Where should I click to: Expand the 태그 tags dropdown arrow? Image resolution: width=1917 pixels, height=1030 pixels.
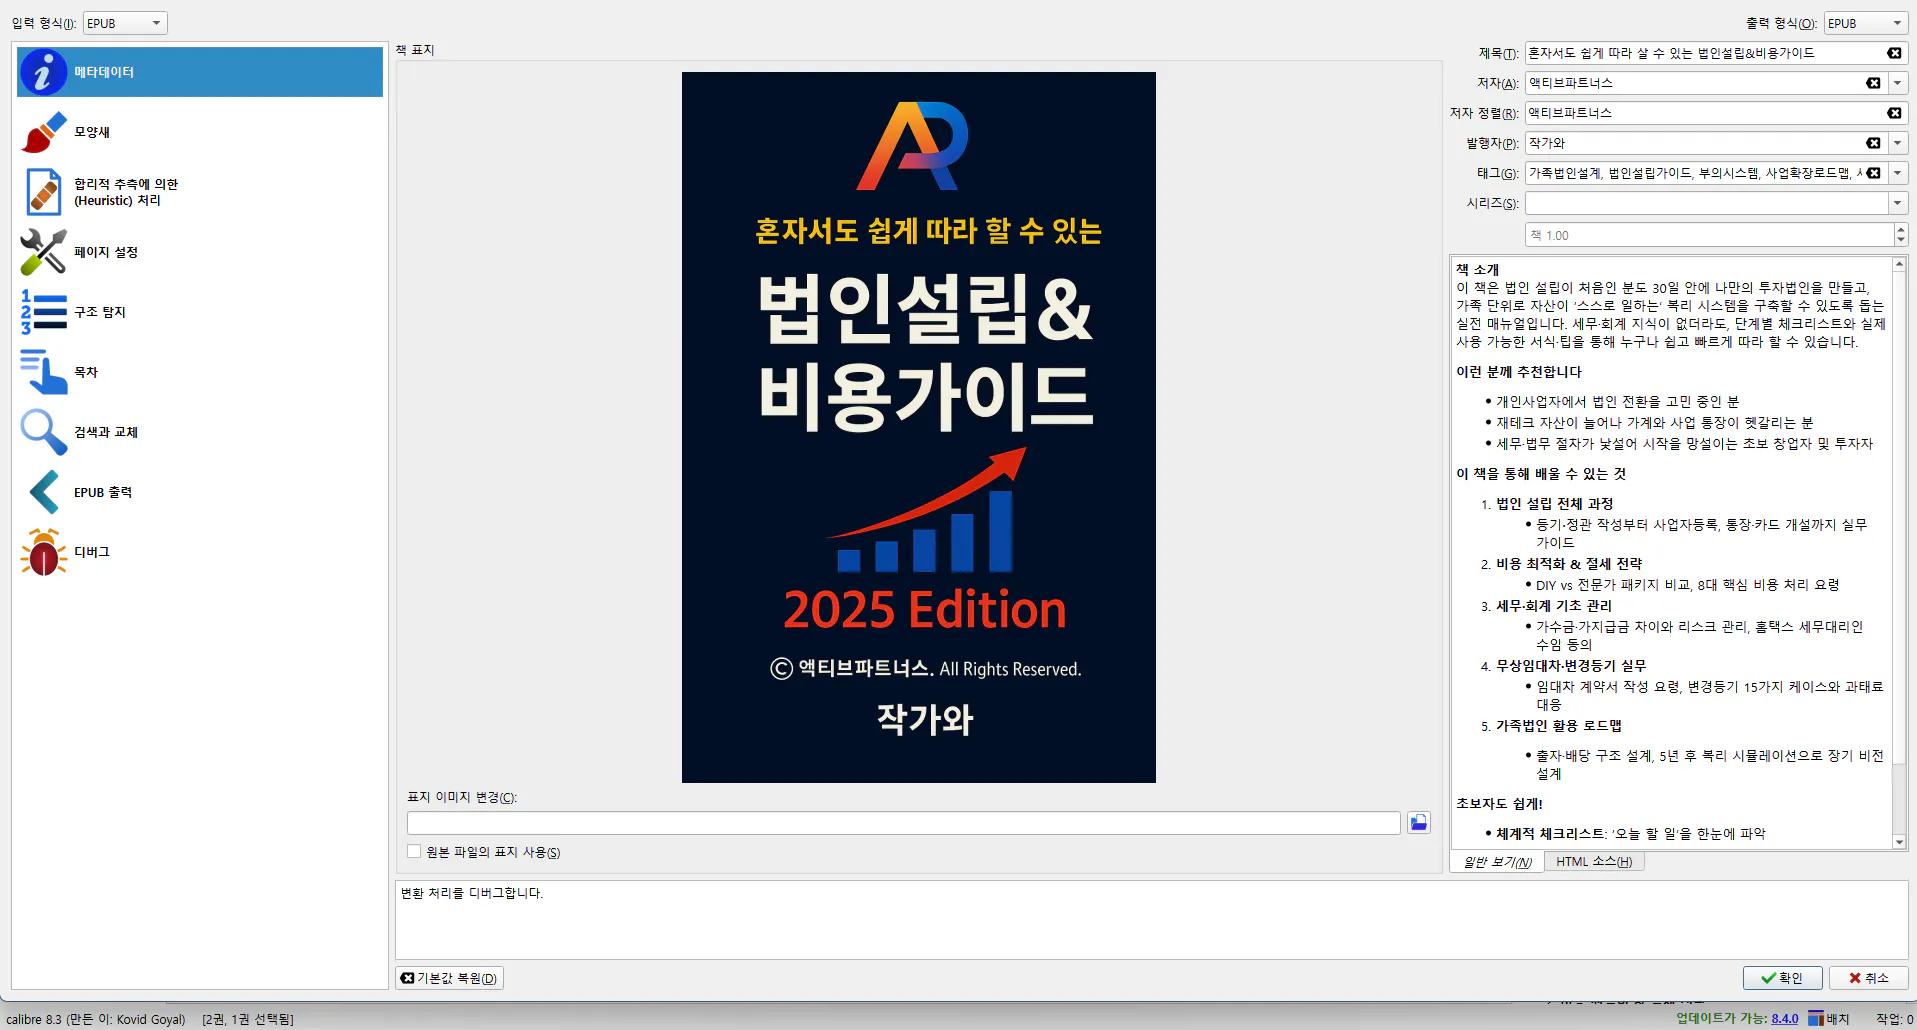[x=1897, y=173]
